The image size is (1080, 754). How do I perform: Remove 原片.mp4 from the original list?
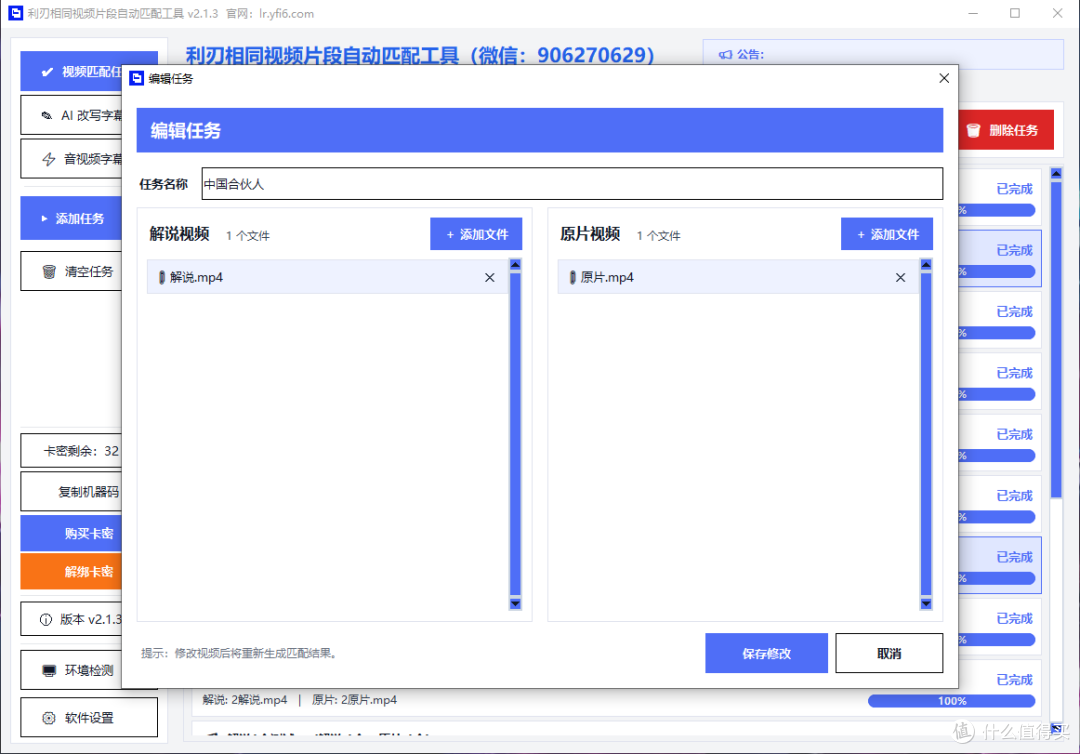(x=900, y=277)
